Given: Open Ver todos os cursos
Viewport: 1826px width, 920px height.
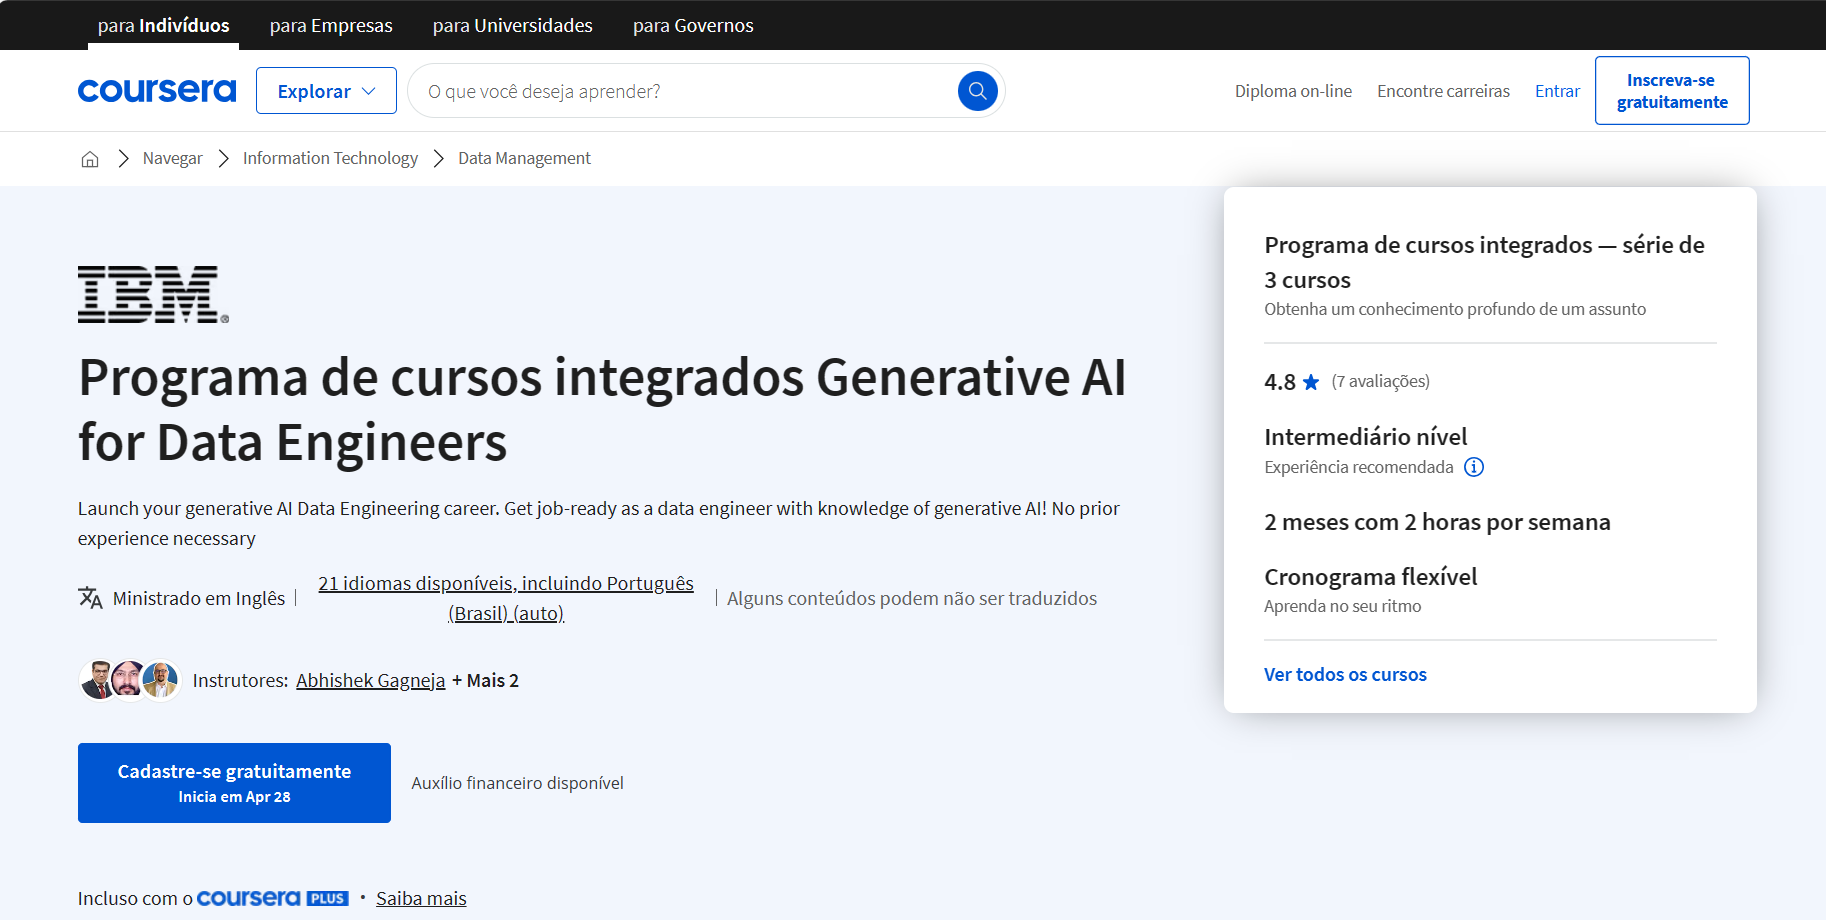Looking at the screenshot, I should [x=1345, y=674].
